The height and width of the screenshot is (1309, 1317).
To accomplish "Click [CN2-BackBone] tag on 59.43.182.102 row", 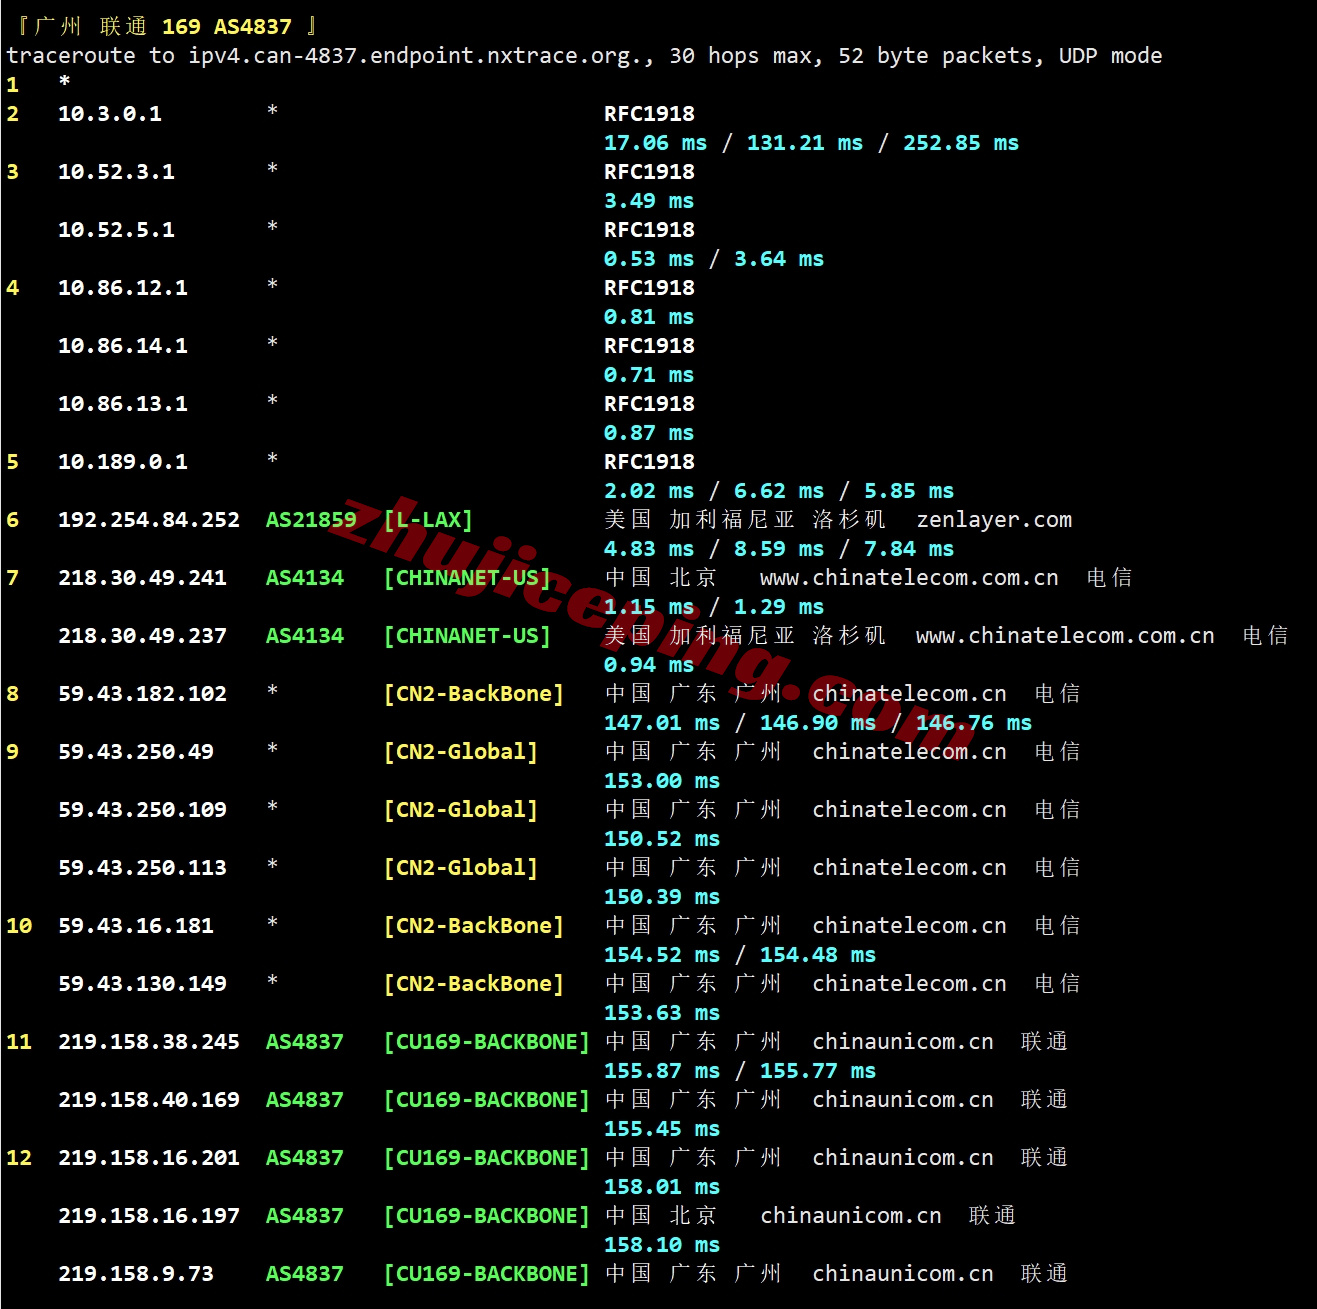I will pos(474,694).
